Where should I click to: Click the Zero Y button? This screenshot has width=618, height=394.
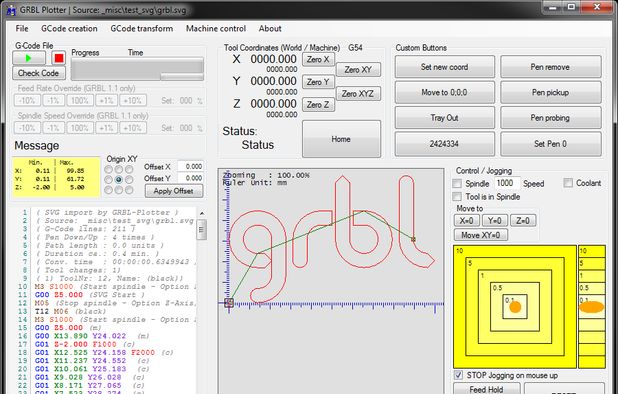[x=318, y=82]
